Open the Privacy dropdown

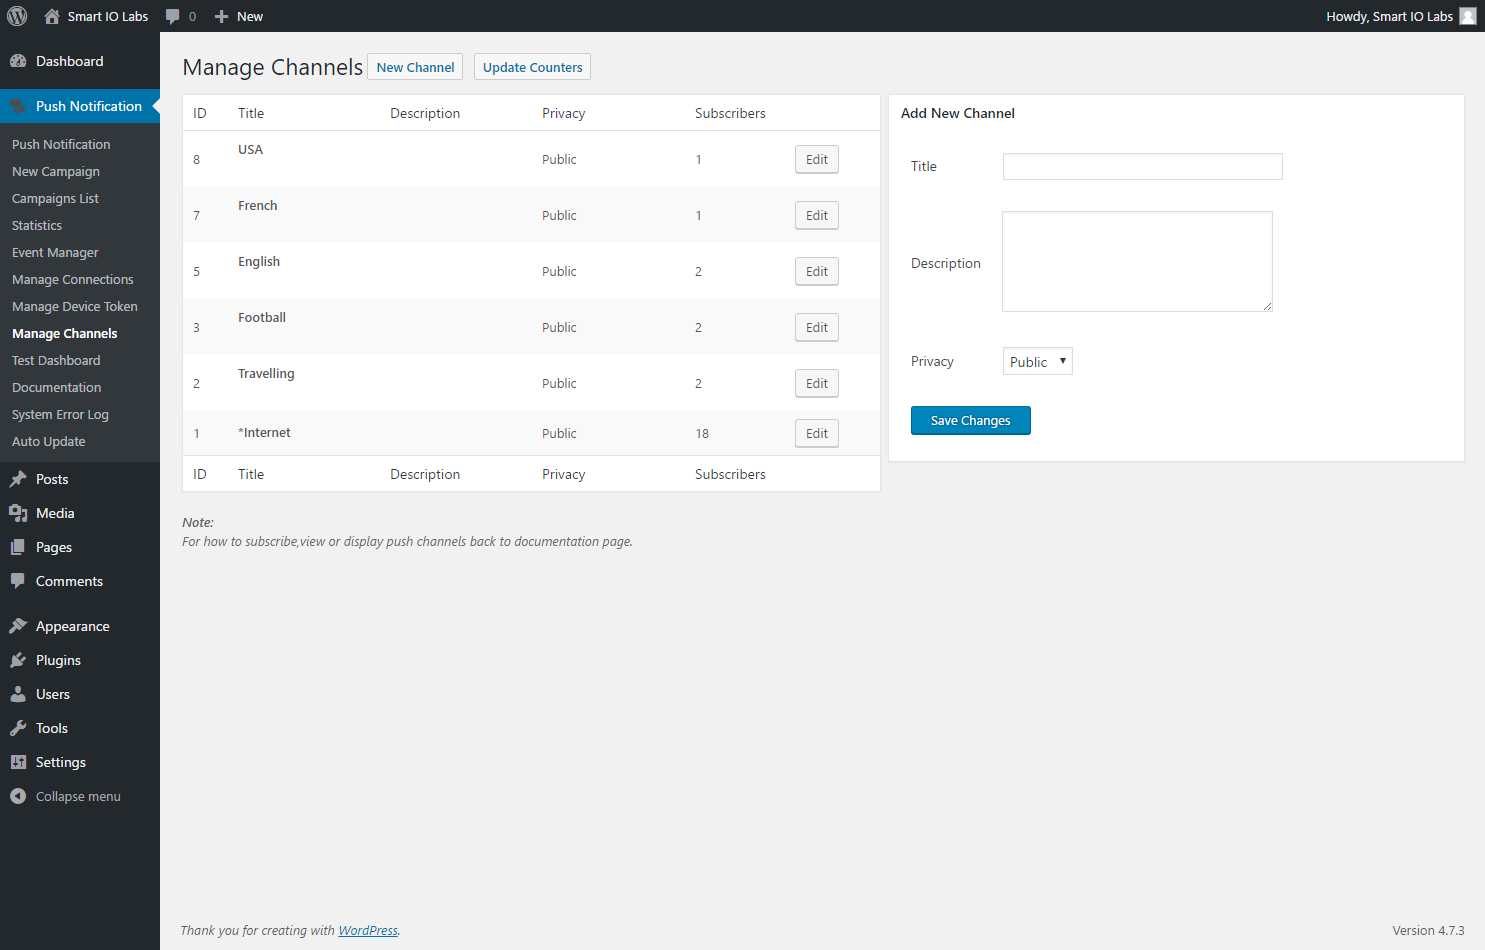click(x=1037, y=362)
